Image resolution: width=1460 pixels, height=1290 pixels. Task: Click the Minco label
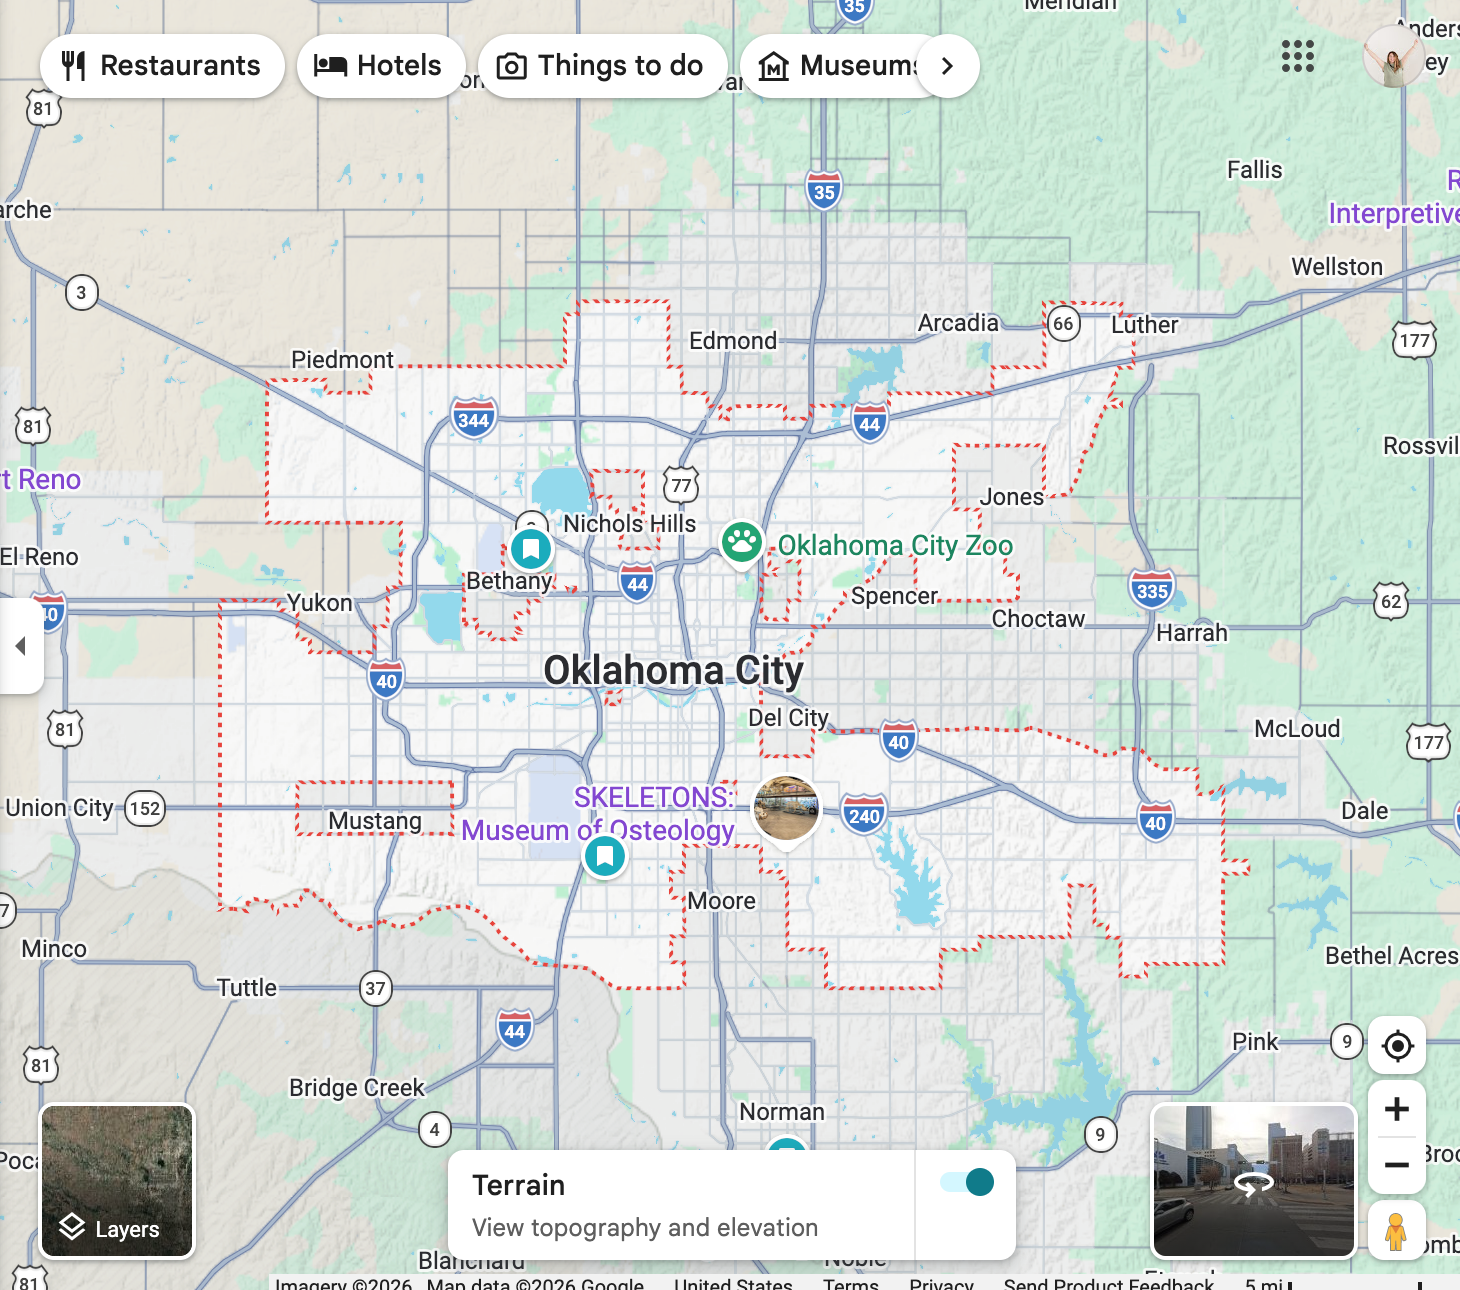click(54, 949)
